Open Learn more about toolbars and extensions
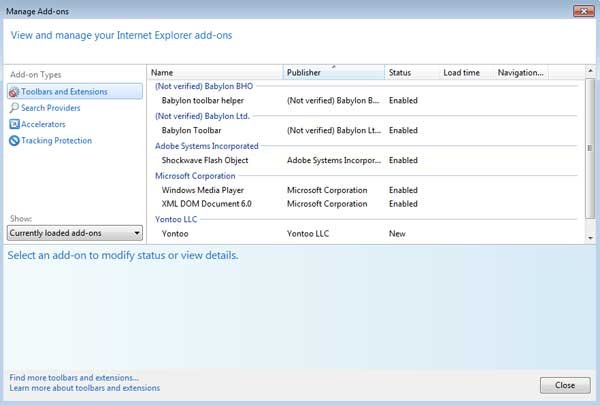Screen dimensions: 600x405 pyautogui.click(x=85, y=388)
